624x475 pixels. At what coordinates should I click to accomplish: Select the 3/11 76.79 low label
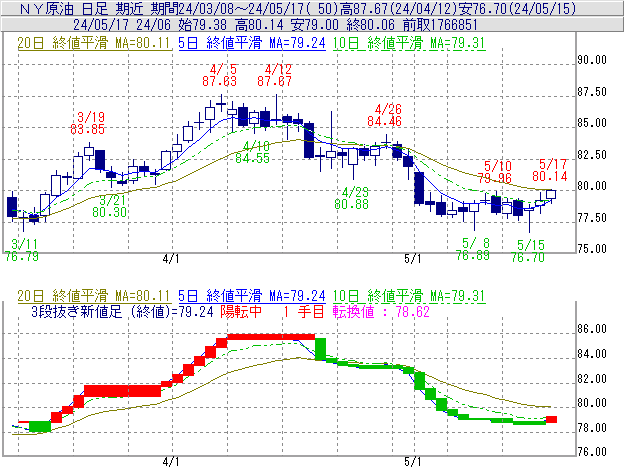click(22, 250)
